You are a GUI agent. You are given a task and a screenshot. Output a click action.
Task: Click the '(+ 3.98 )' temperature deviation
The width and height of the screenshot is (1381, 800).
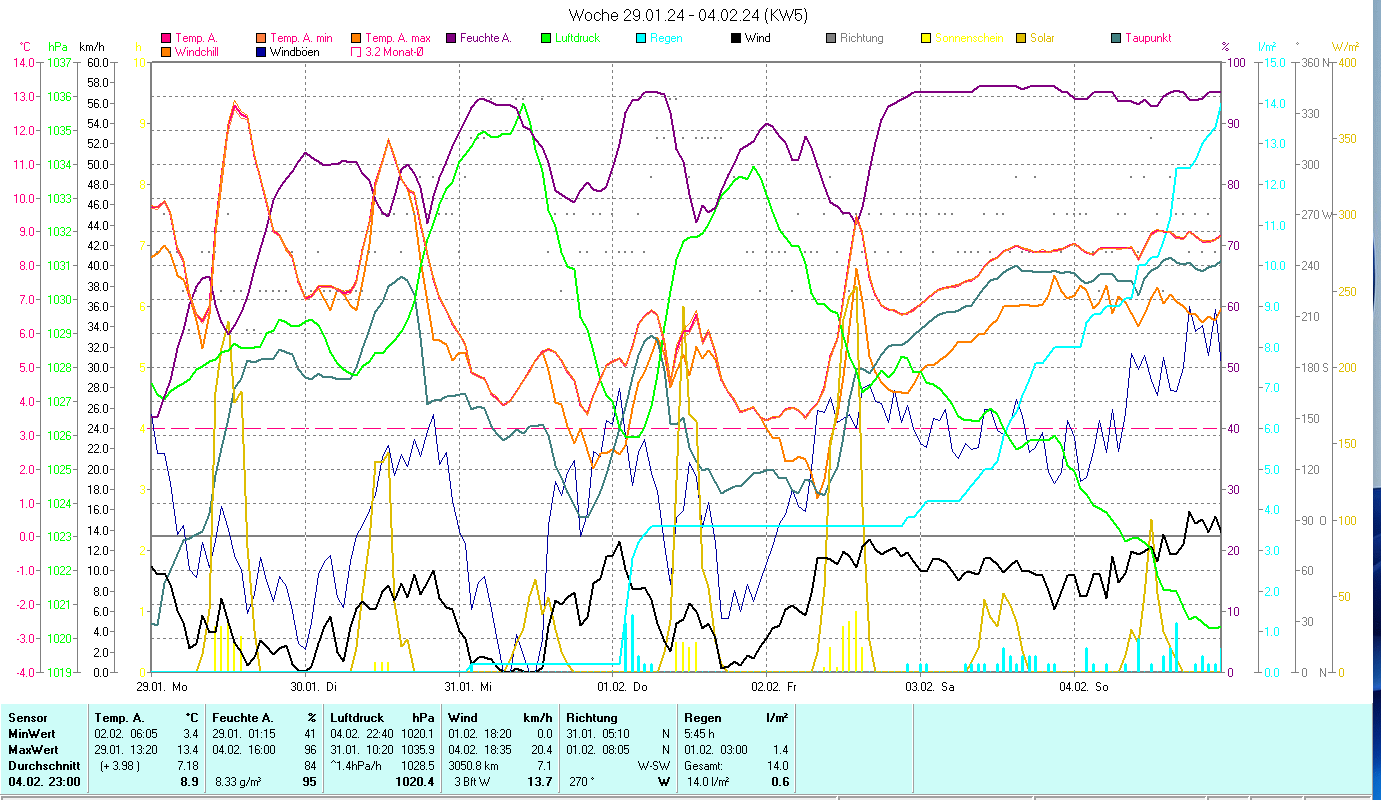118,766
